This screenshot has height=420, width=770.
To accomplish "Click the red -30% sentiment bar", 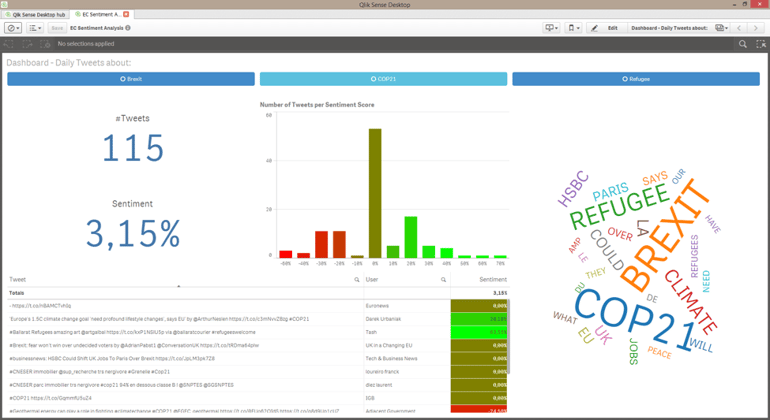I will point(322,245).
